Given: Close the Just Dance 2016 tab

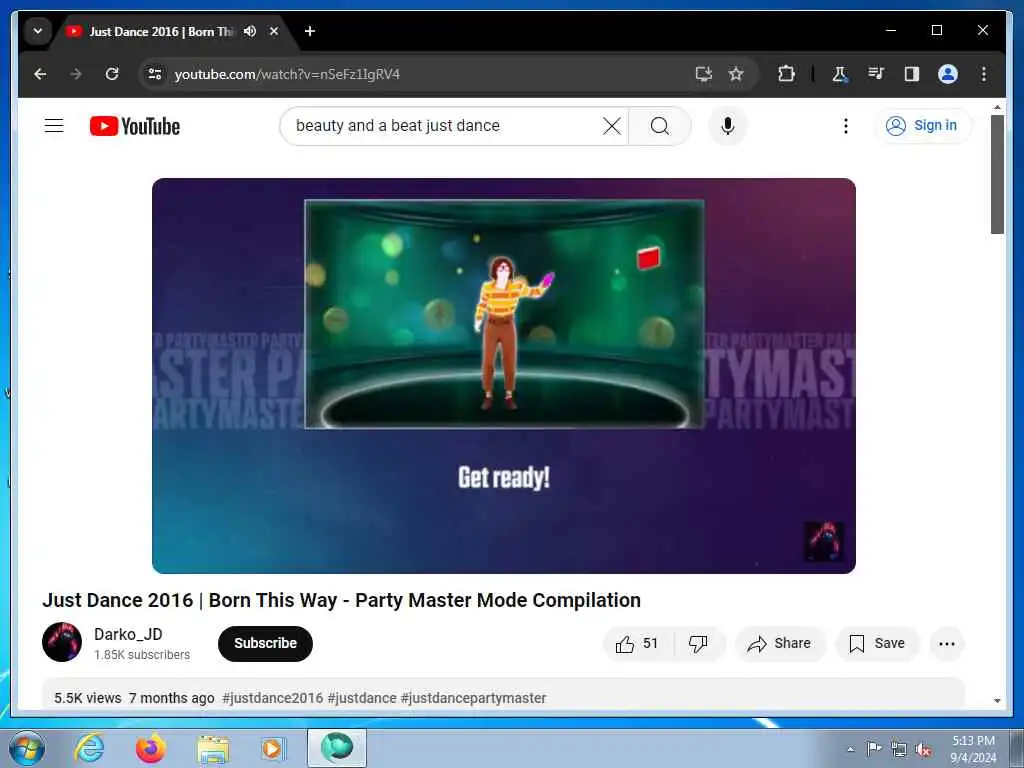Looking at the screenshot, I should tap(274, 31).
